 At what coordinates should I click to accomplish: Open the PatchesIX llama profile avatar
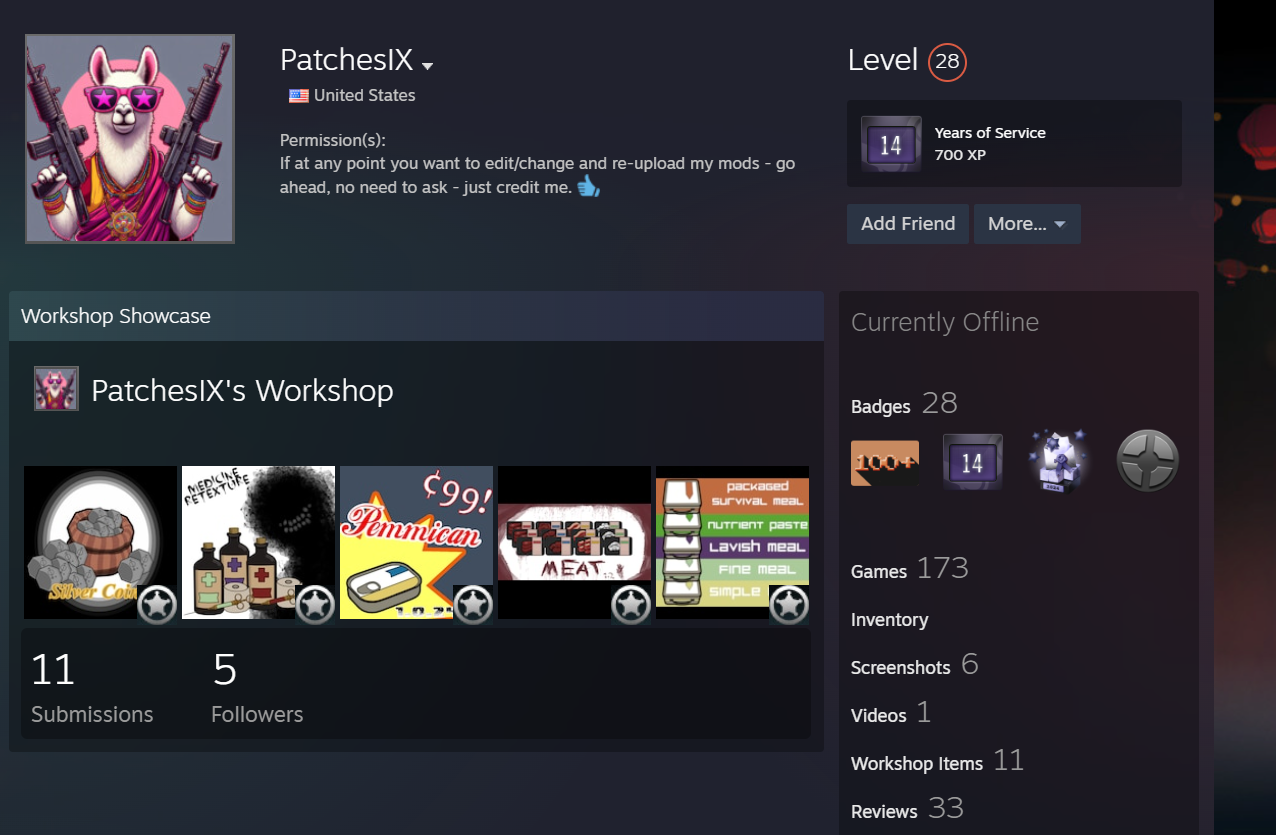click(130, 139)
